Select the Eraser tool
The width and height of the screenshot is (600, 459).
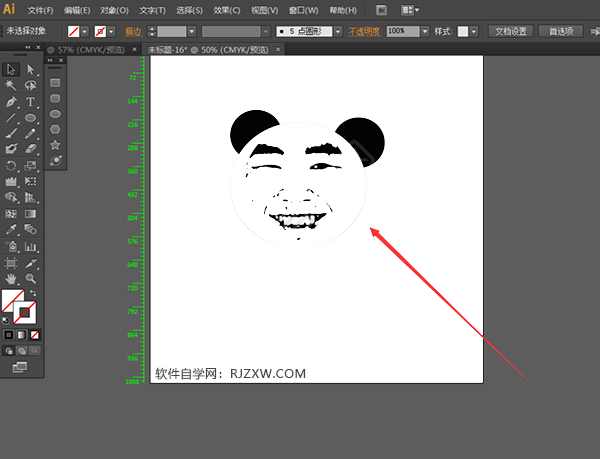[x=30, y=148]
